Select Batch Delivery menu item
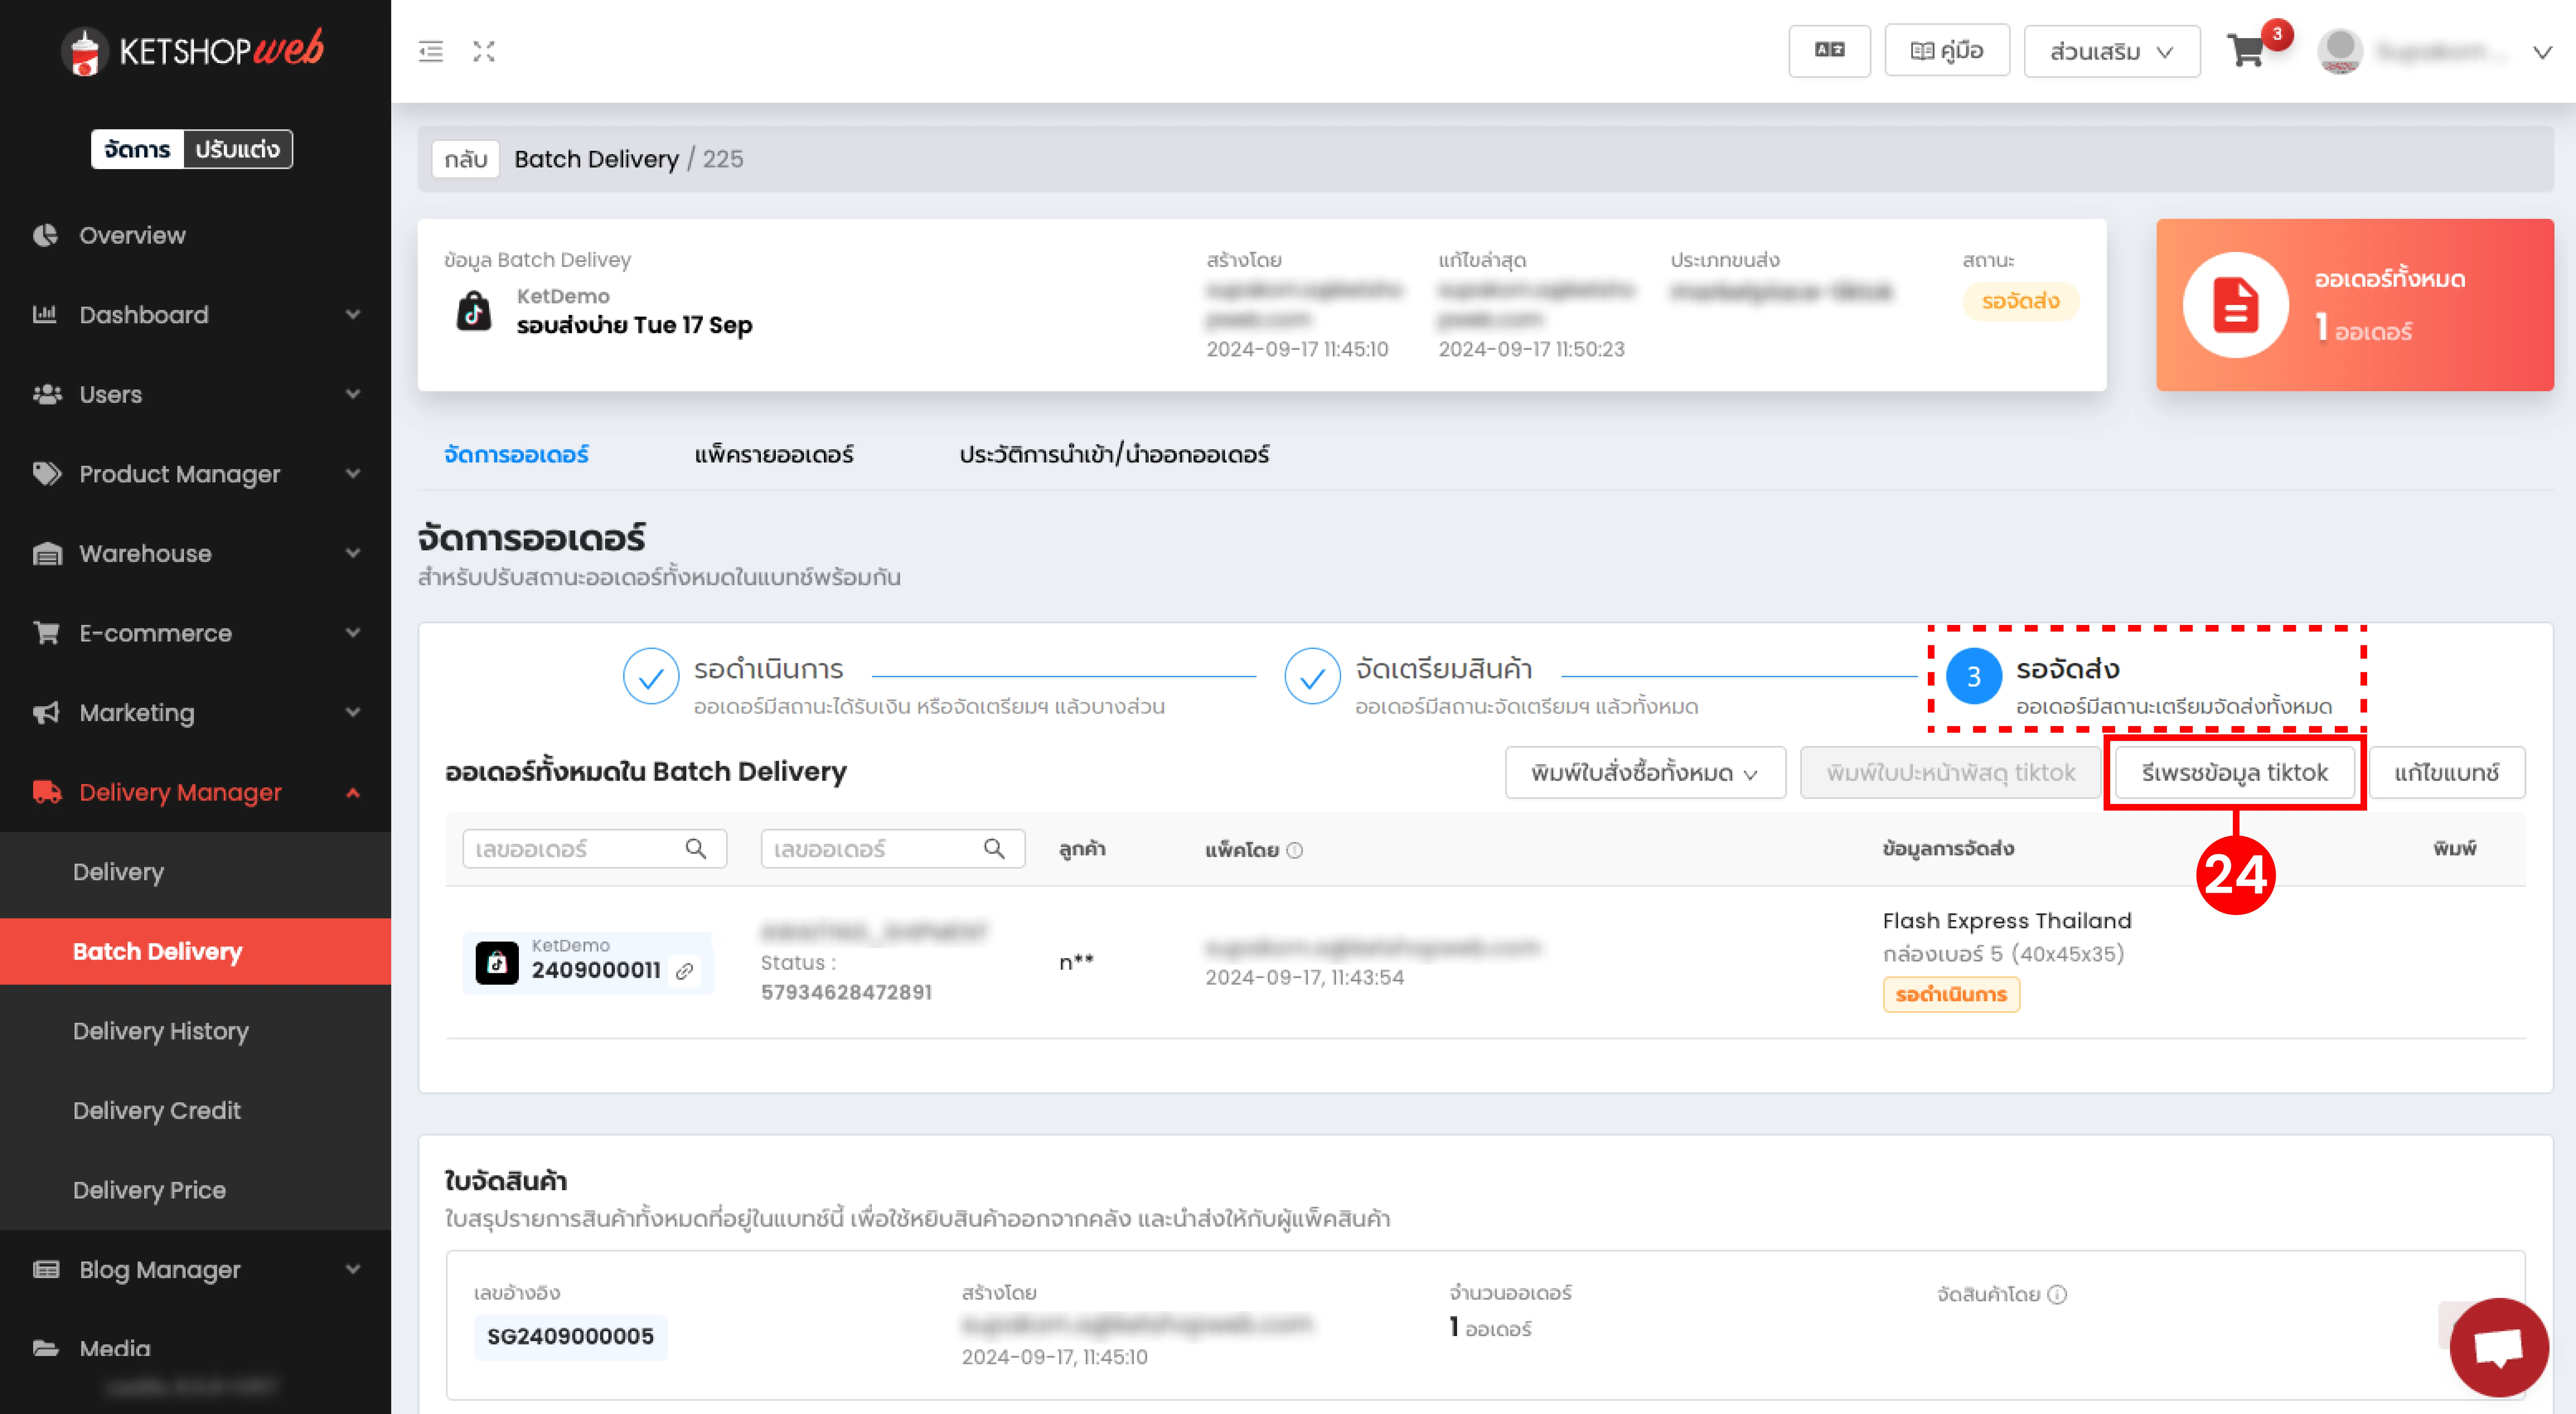 tap(195, 951)
